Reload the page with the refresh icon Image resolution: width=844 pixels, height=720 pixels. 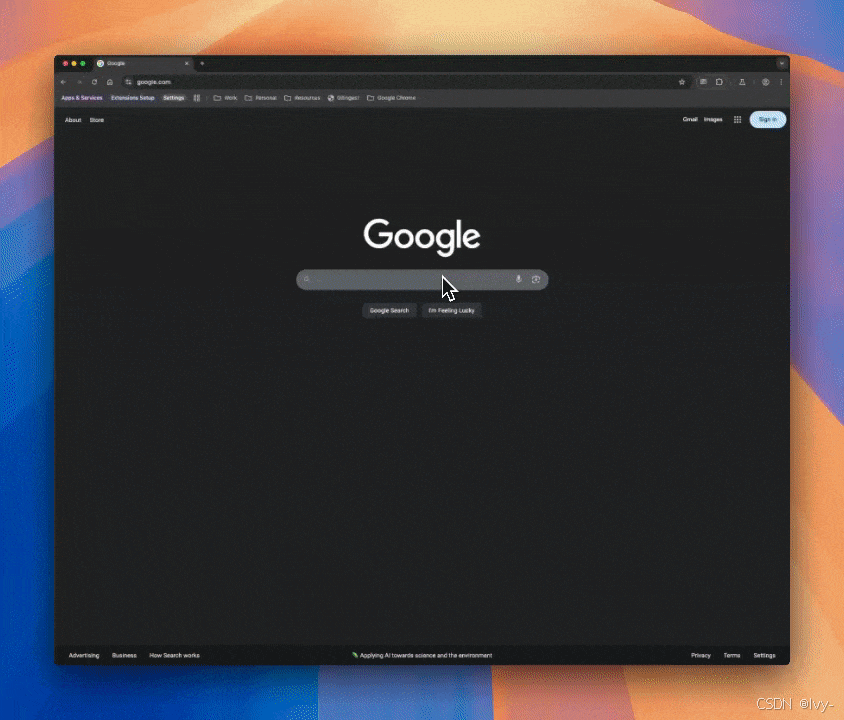coord(94,82)
